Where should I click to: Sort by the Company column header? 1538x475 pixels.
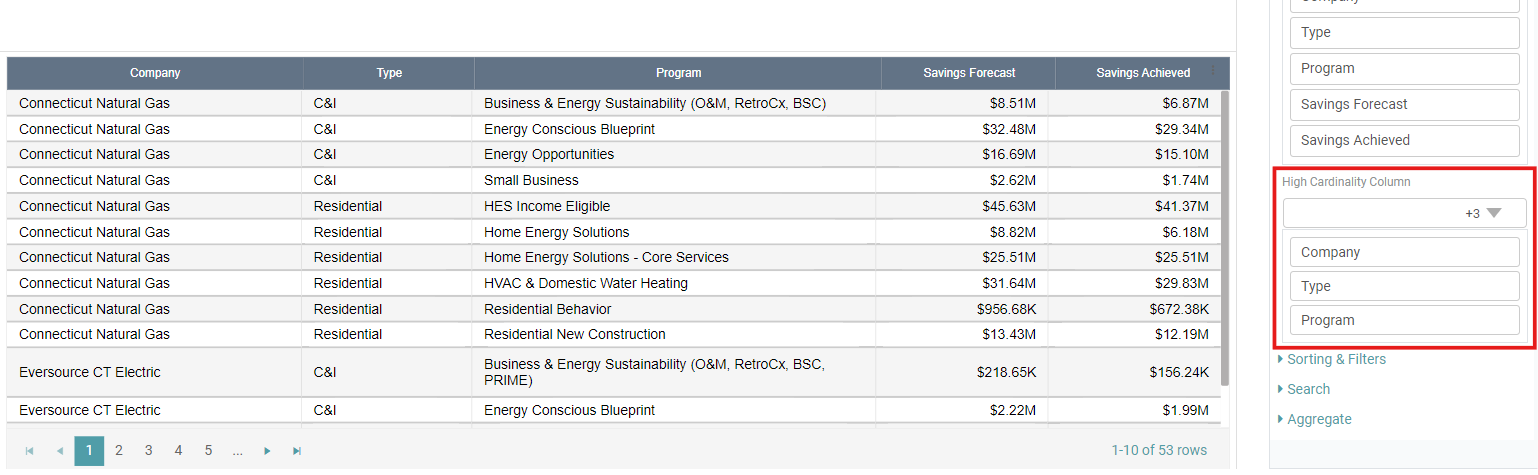click(x=155, y=73)
